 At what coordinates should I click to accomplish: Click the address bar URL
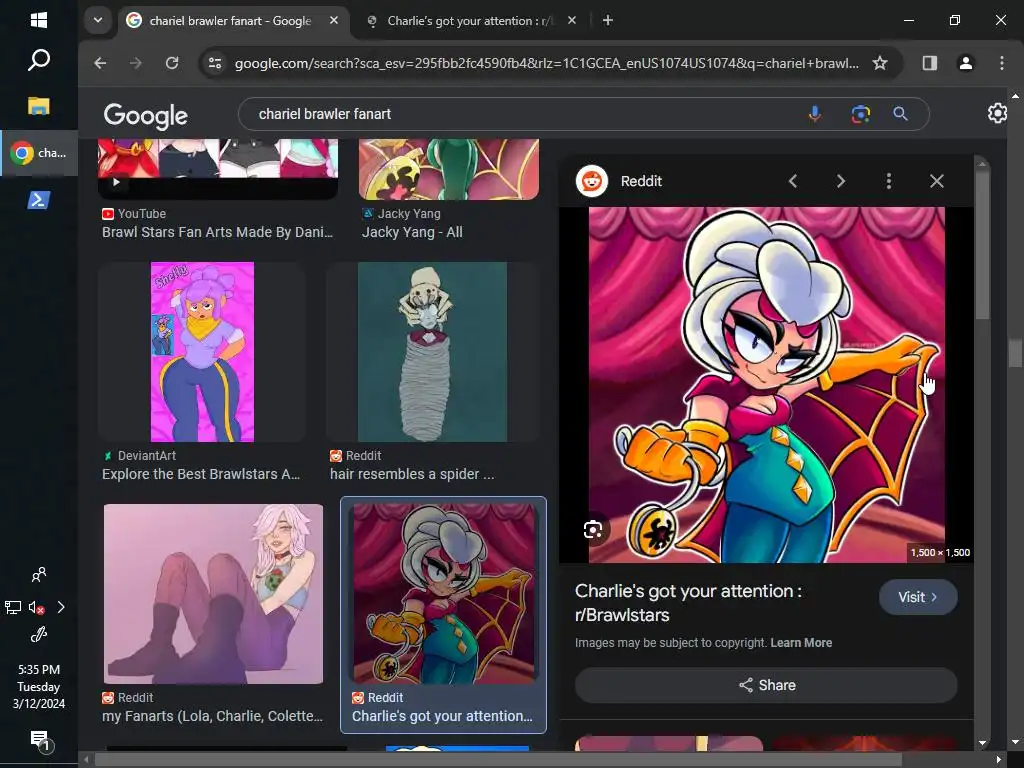(x=547, y=63)
